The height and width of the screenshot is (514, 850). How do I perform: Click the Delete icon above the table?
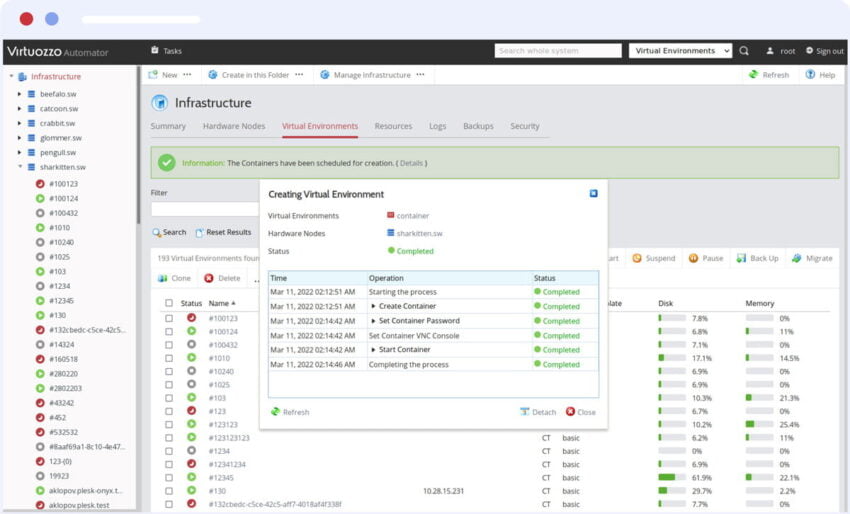click(209, 278)
